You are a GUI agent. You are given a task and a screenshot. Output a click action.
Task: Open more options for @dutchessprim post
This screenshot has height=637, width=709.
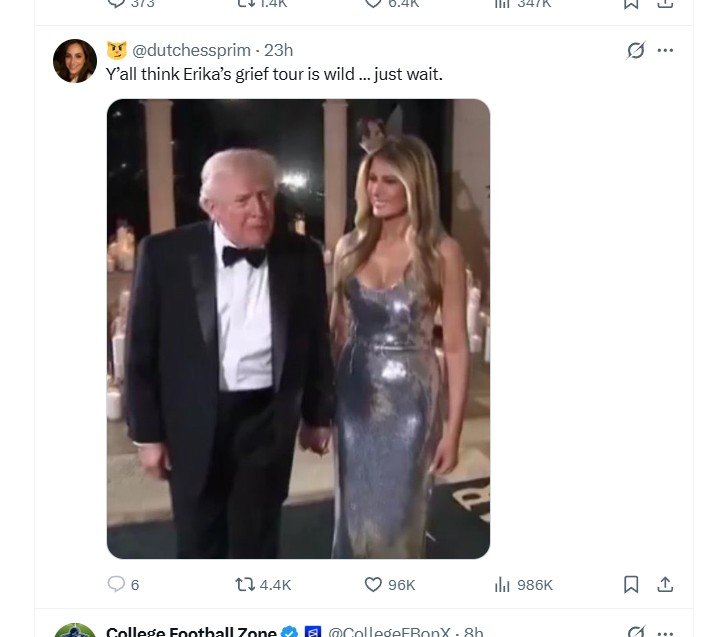coord(665,50)
